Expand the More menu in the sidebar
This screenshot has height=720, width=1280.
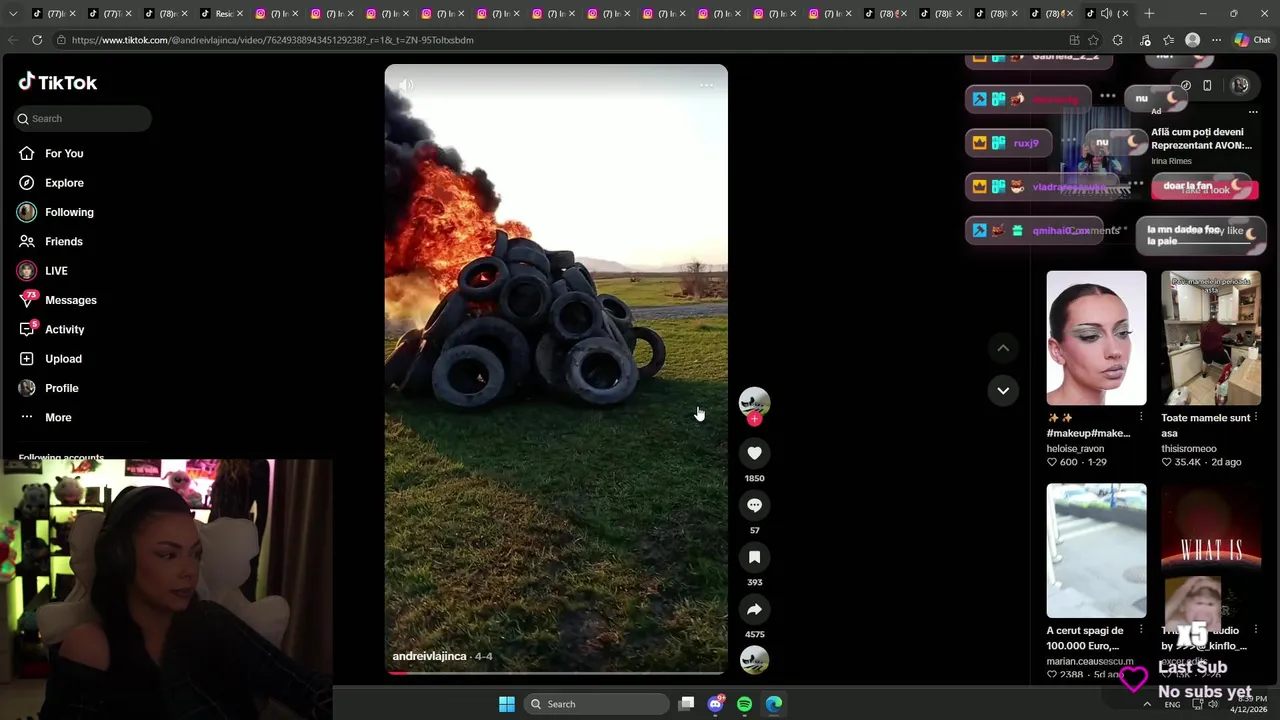[58, 417]
